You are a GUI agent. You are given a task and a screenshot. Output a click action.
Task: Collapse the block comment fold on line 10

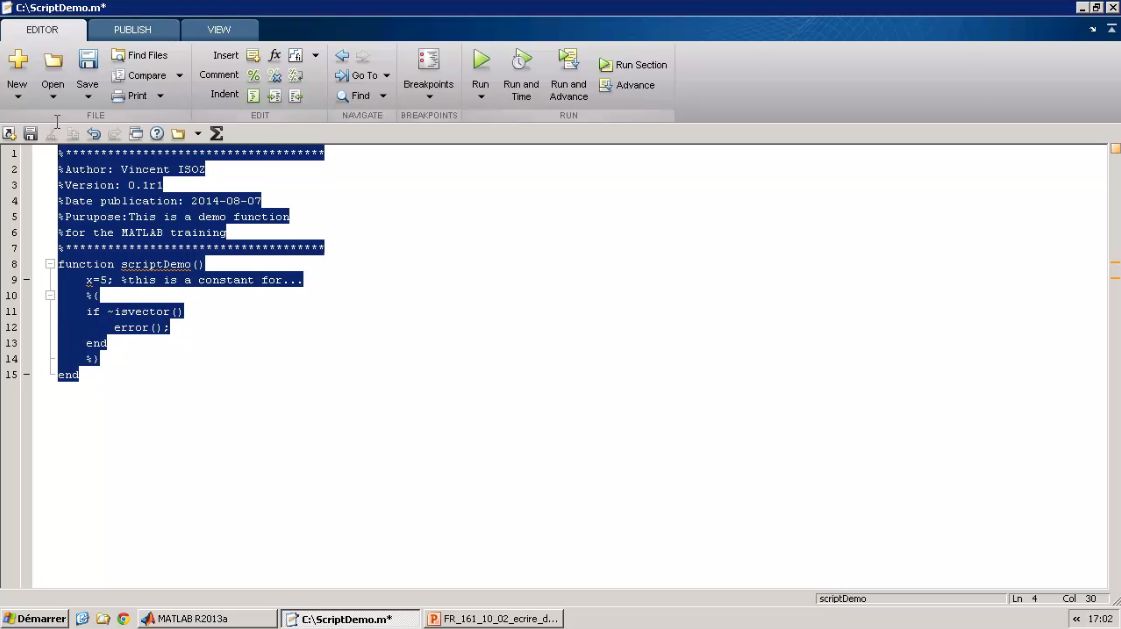coord(50,296)
